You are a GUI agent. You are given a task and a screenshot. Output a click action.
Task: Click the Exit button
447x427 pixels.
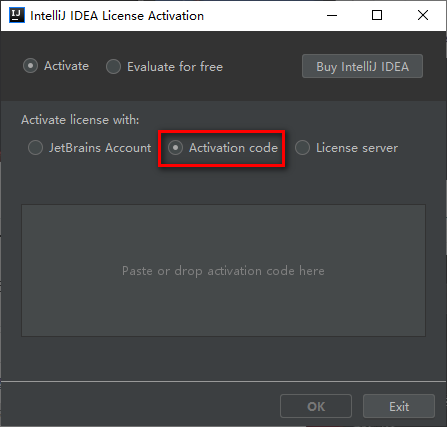[399, 406]
